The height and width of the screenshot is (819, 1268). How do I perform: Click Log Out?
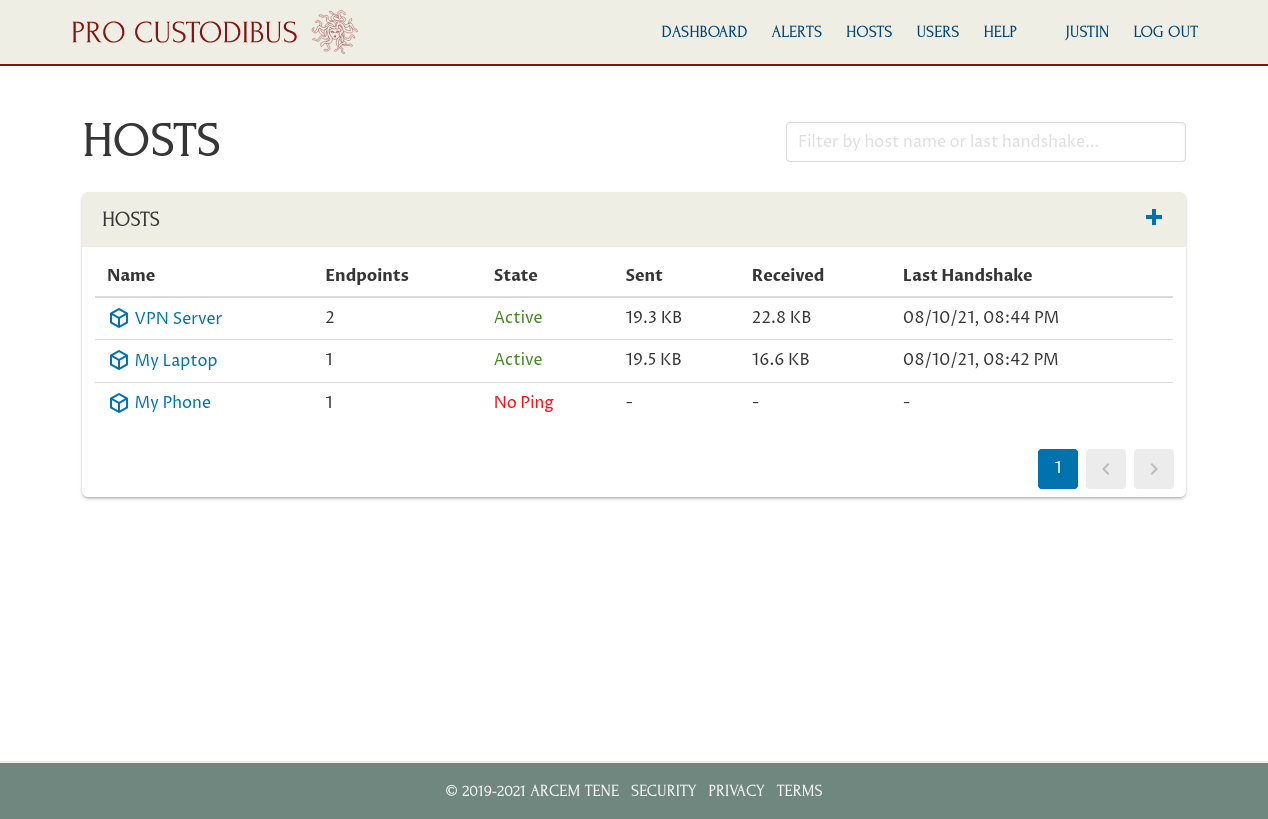tap(1165, 32)
